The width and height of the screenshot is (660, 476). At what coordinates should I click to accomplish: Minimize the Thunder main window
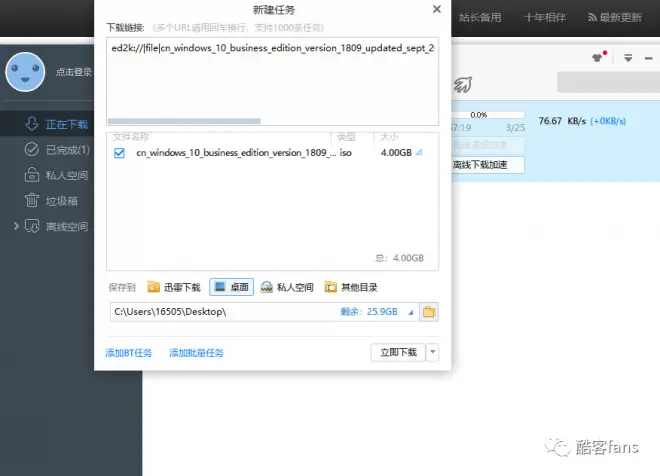coord(648,58)
